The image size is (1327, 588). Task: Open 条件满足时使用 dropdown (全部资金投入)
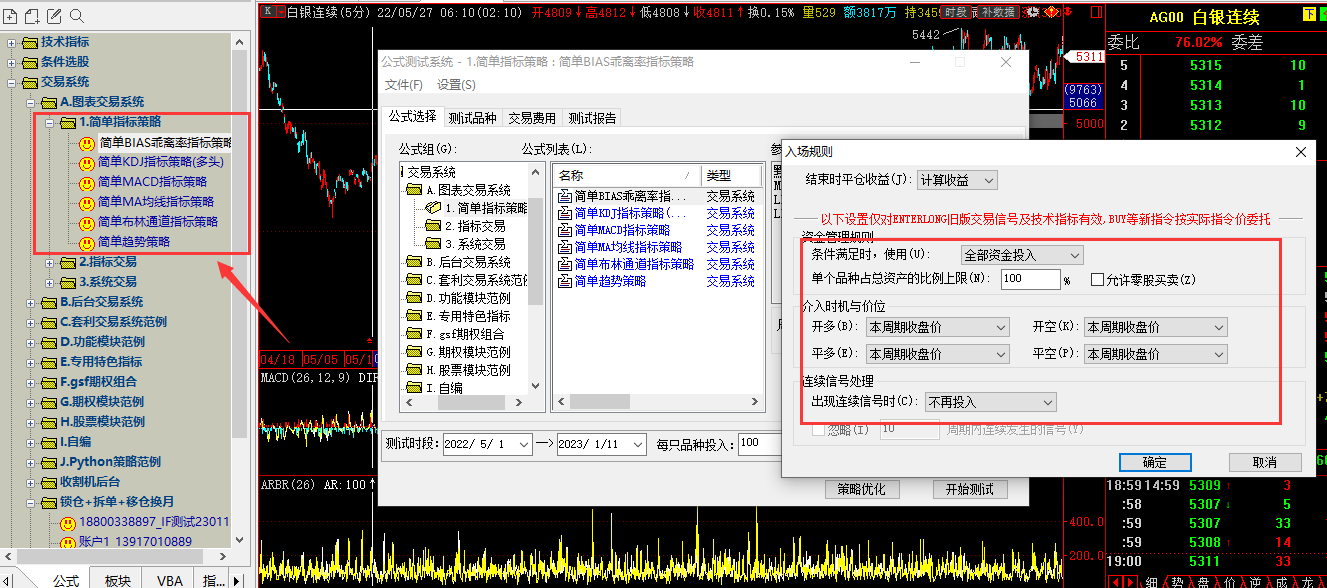pyautogui.click(x=1021, y=255)
